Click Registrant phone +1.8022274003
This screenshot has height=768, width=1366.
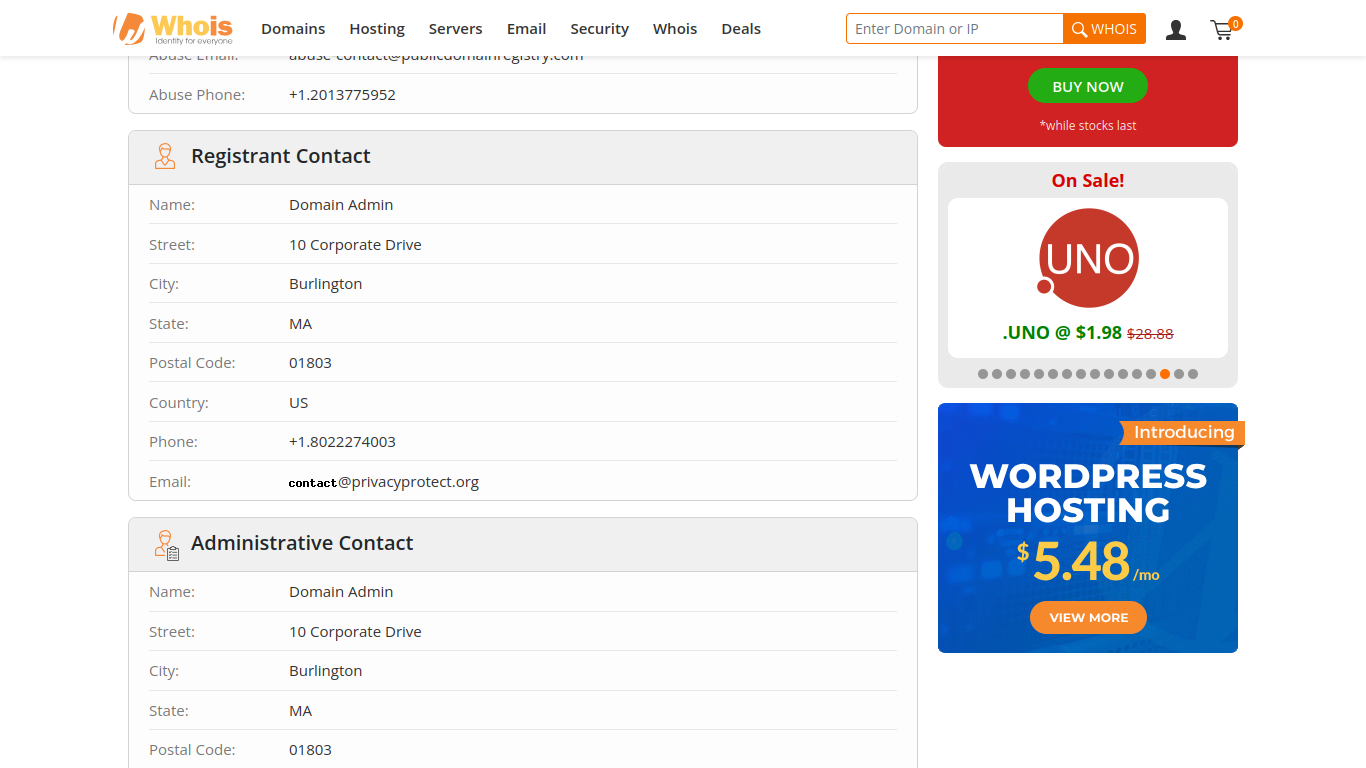[342, 442]
